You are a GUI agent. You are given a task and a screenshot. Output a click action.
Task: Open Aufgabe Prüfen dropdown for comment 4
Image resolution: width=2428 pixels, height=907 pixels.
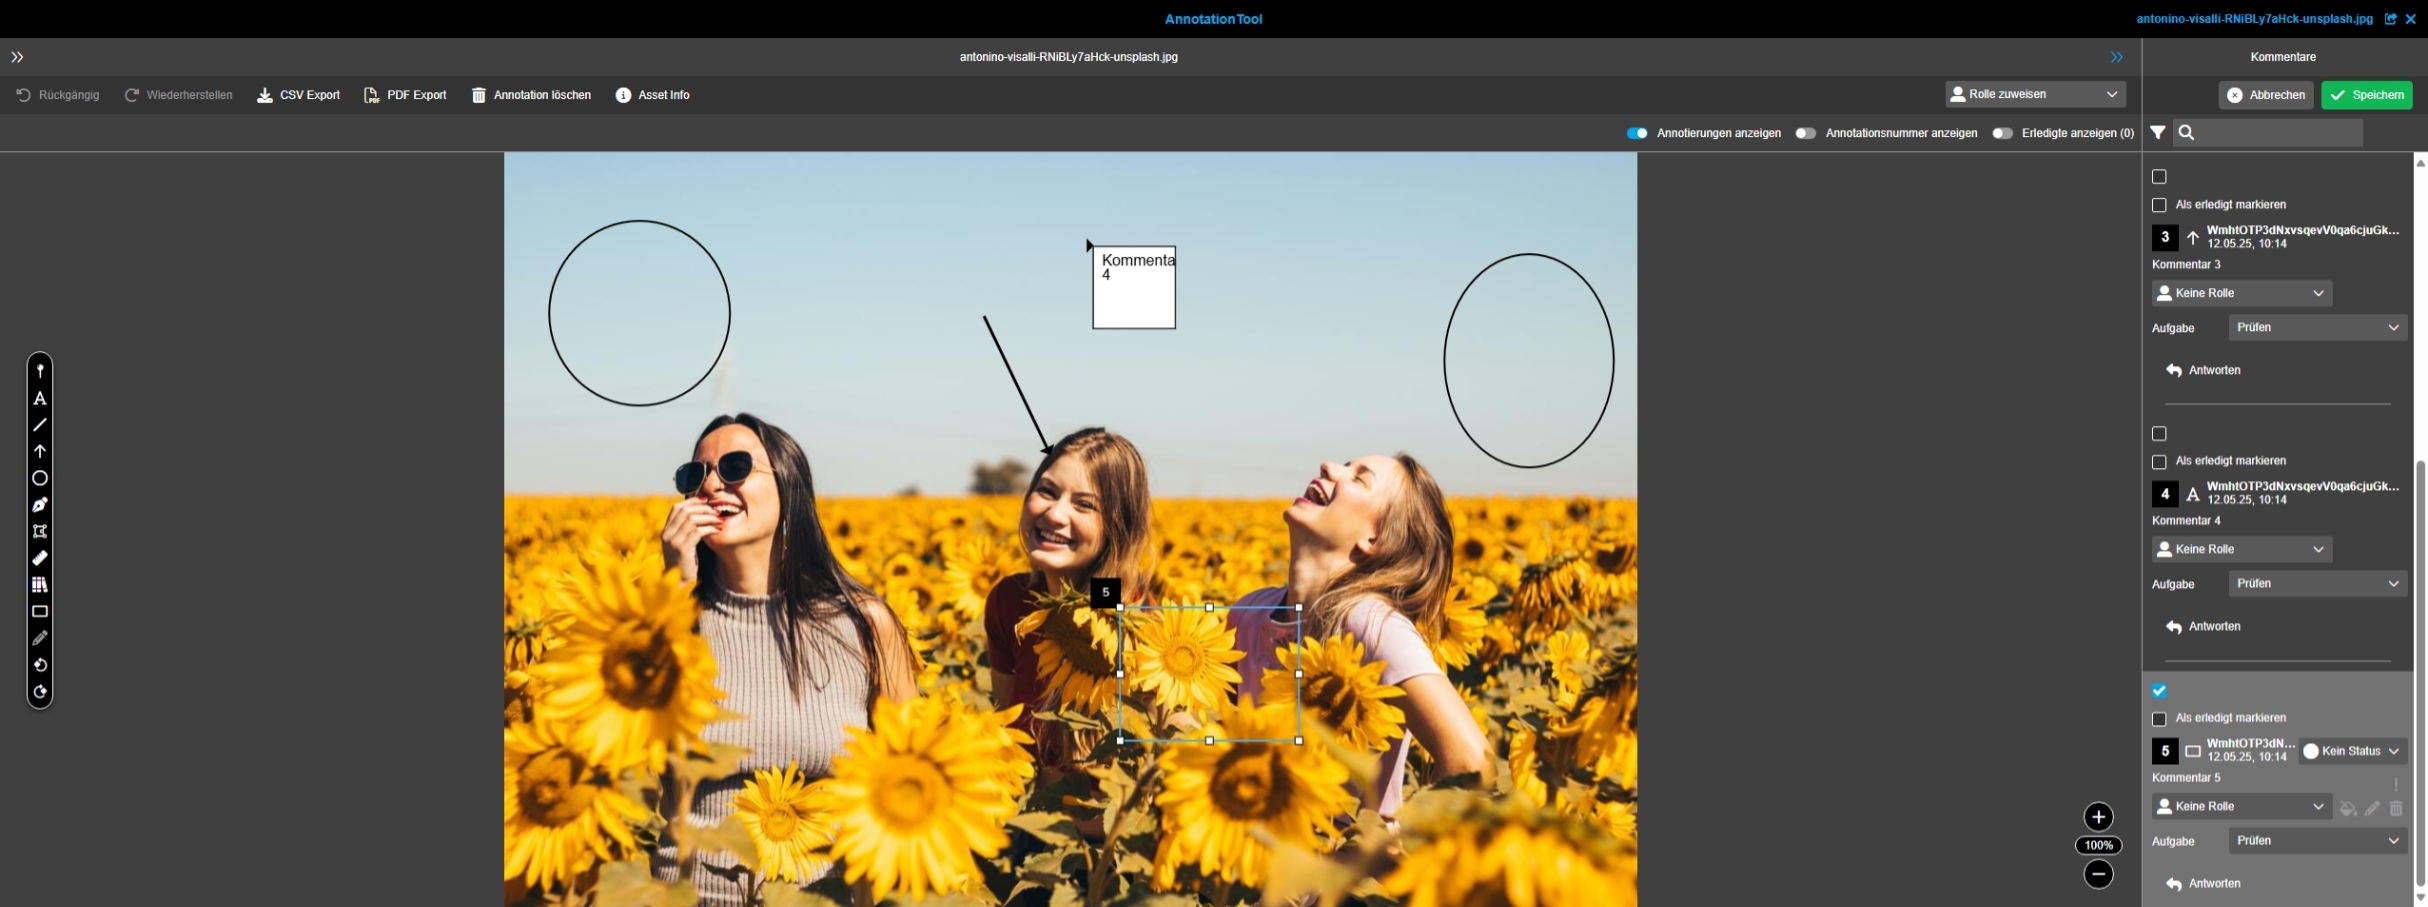(x=2317, y=584)
